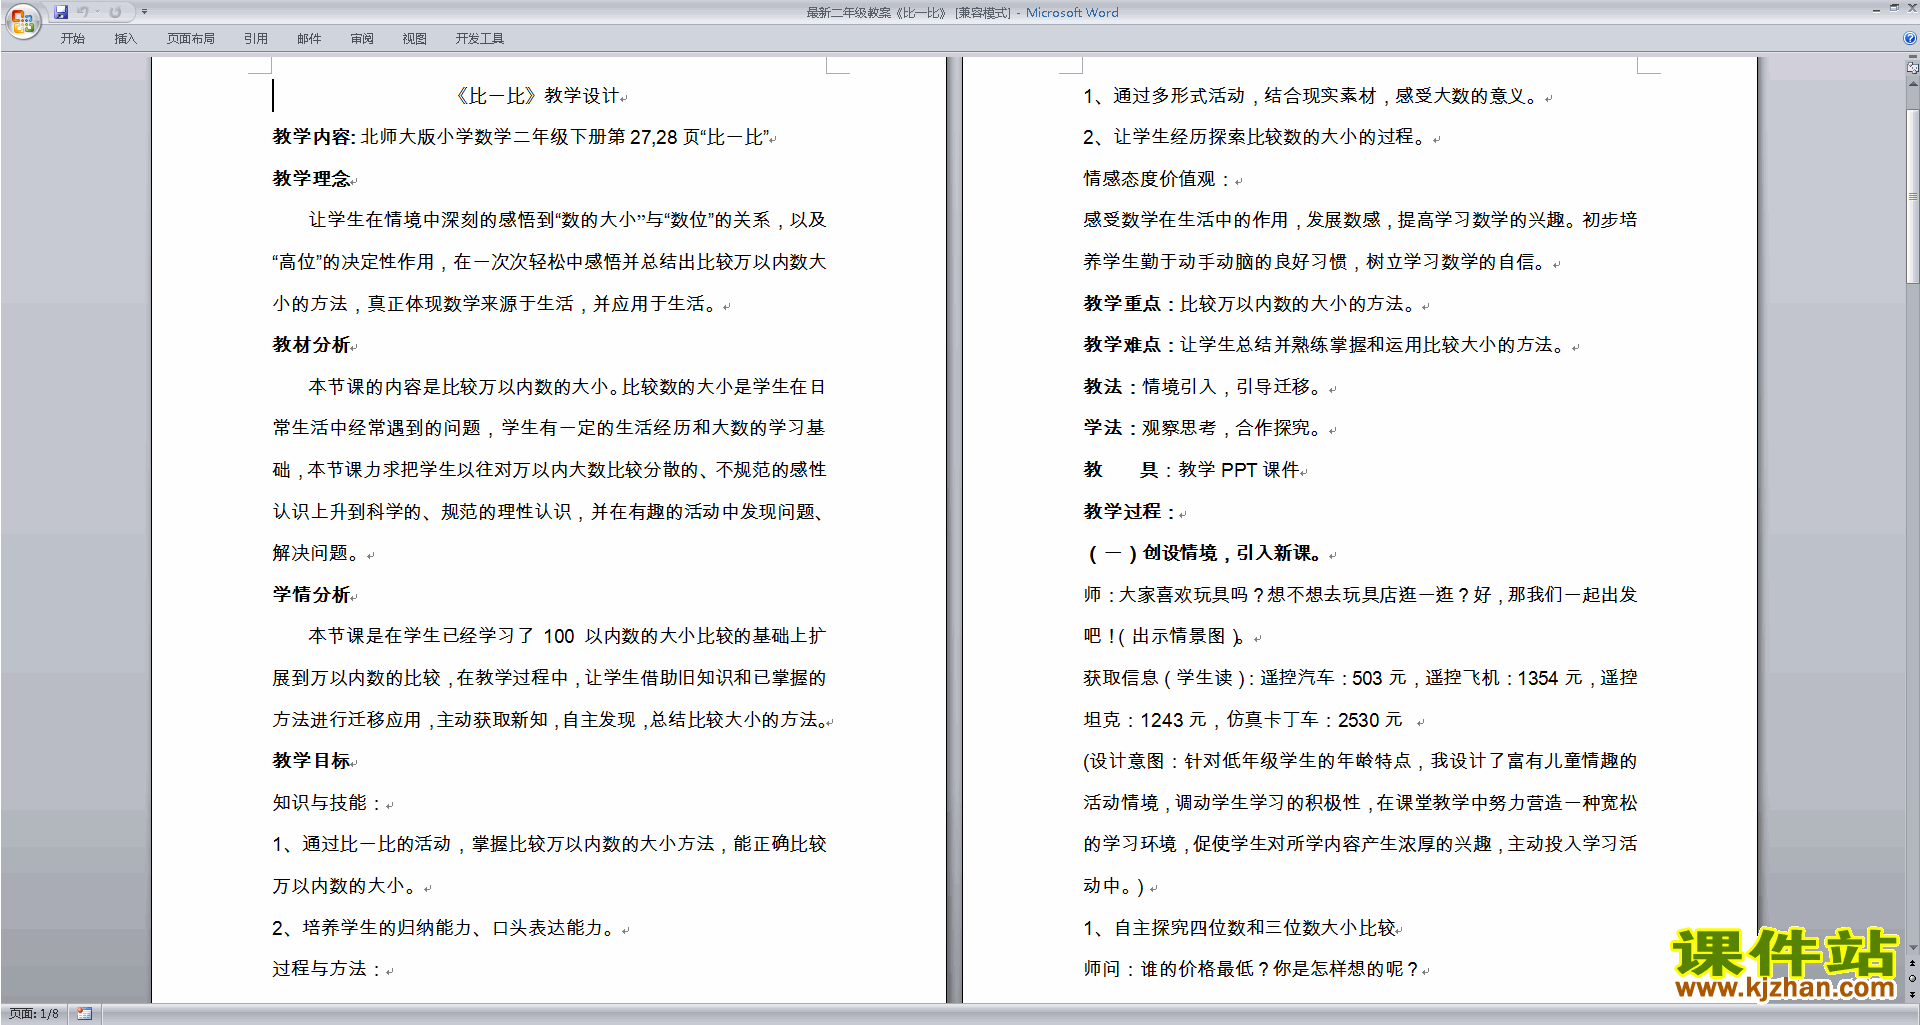Image resolution: width=1920 pixels, height=1025 pixels.
Task: Click the bold label 教学重点
Action: pos(1122,304)
